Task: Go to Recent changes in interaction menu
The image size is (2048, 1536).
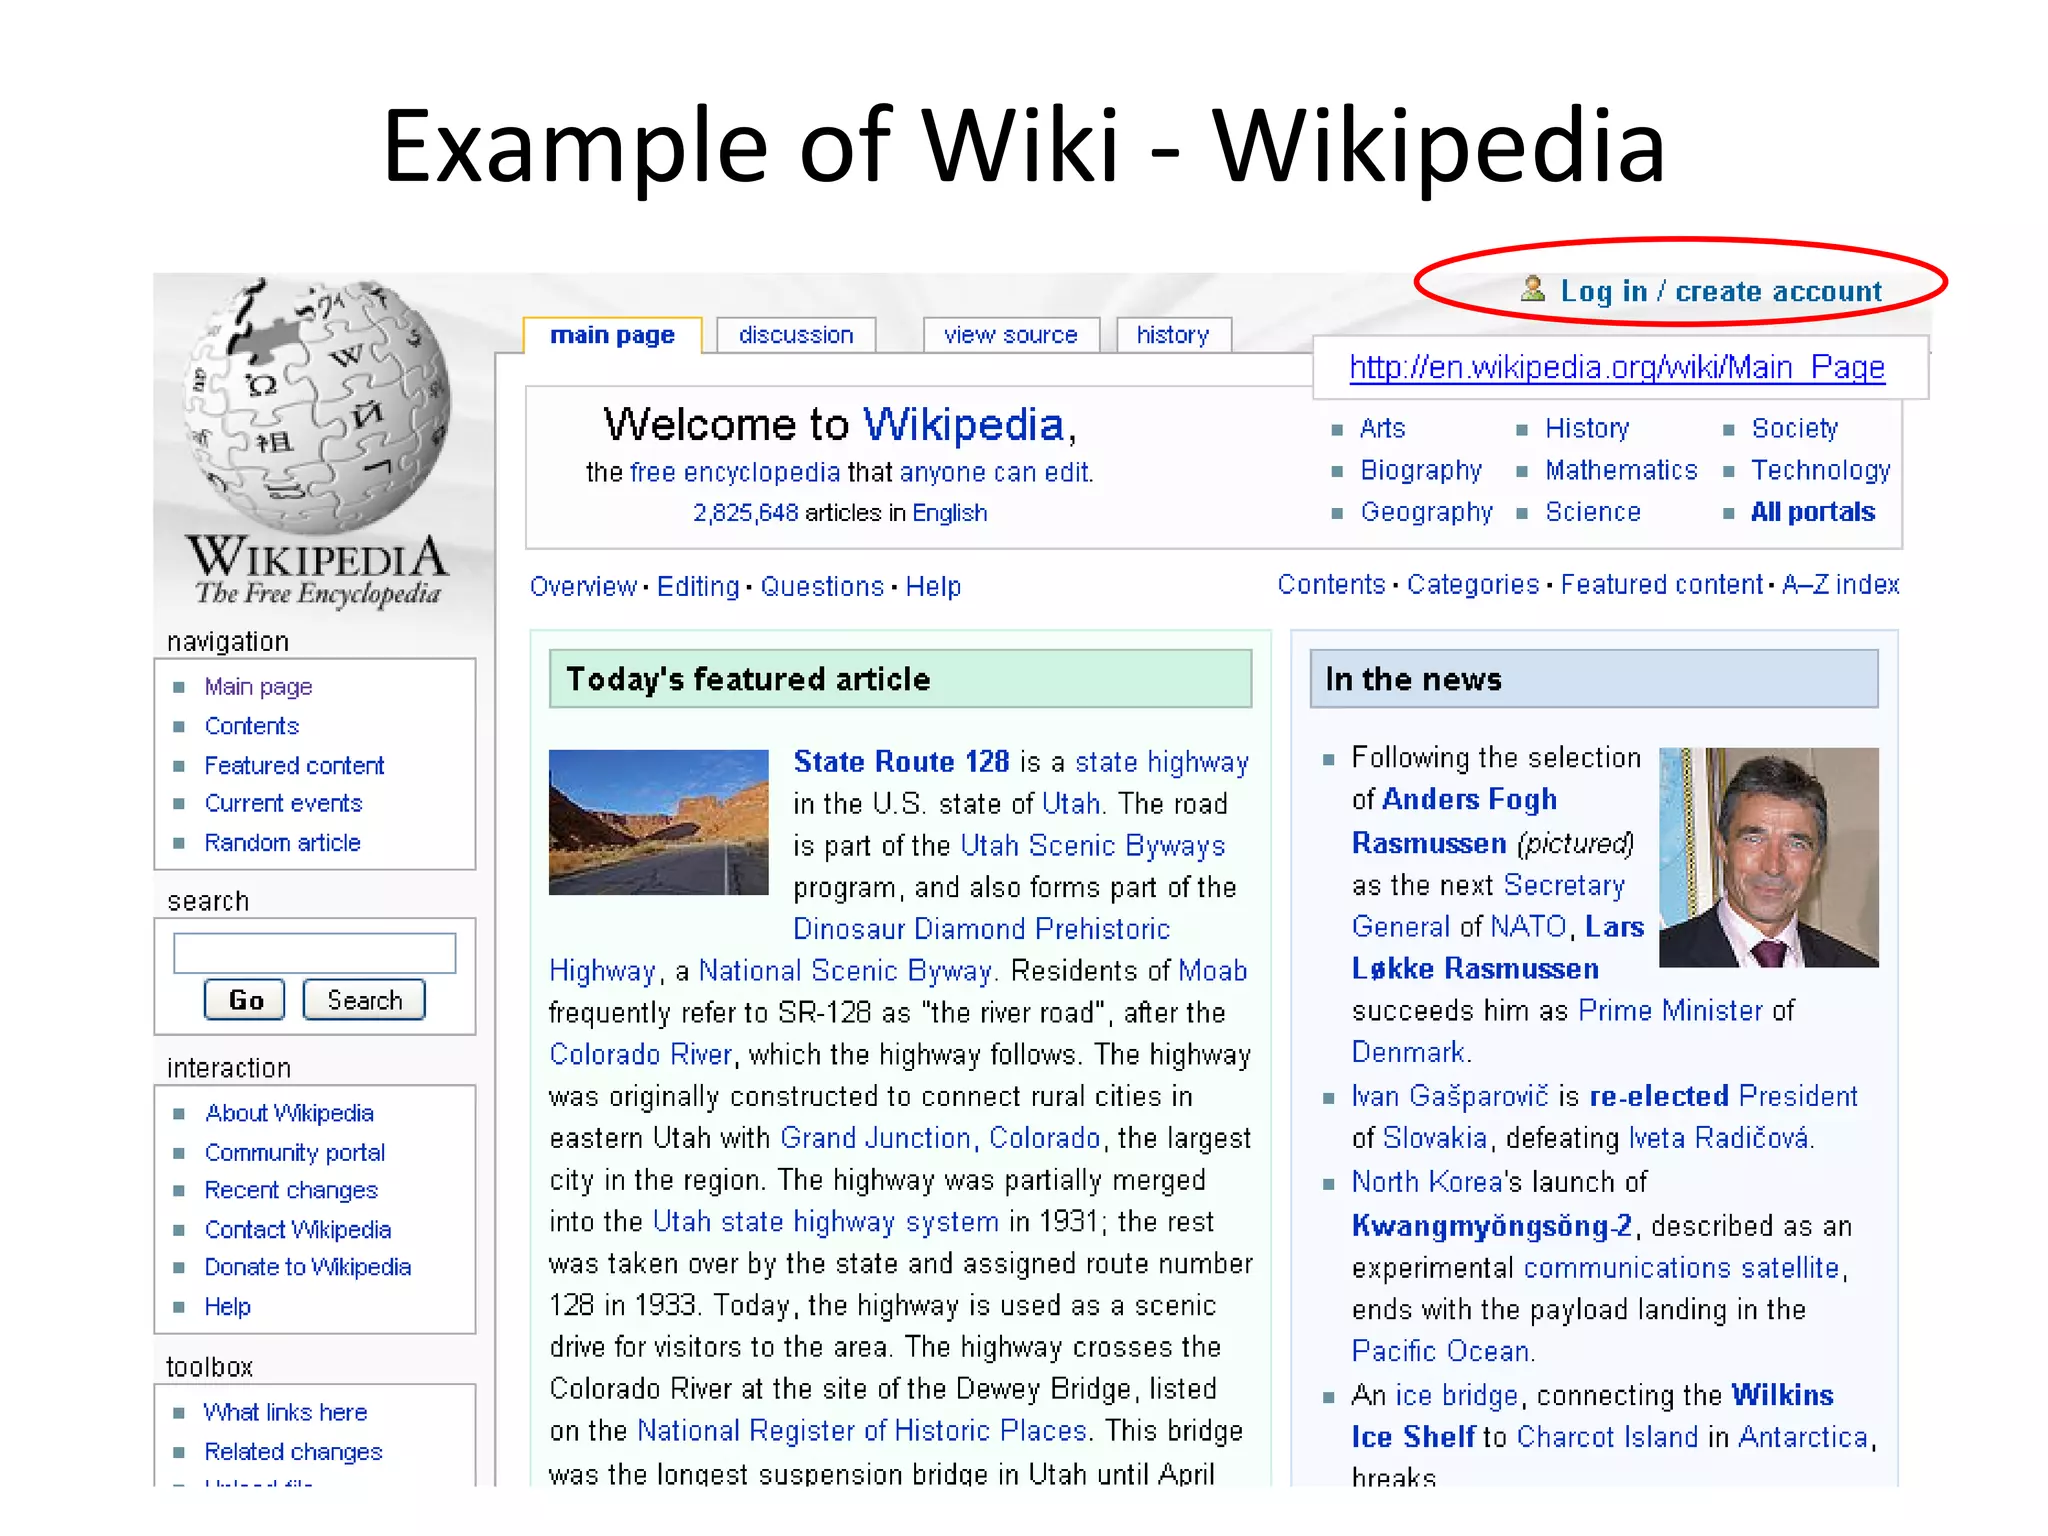Action: 291,1190
